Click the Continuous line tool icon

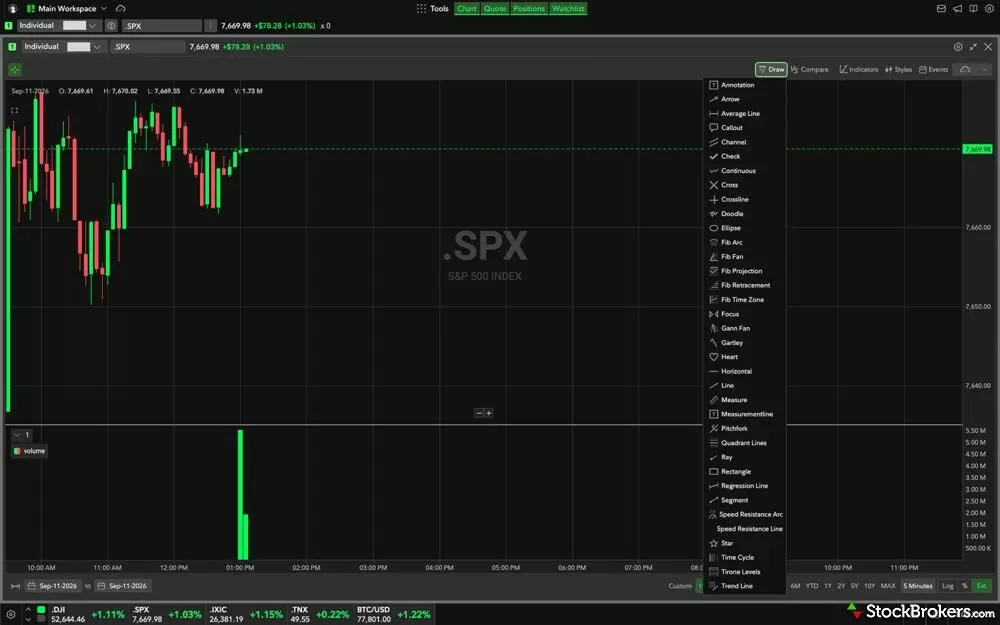coord(714,171)
